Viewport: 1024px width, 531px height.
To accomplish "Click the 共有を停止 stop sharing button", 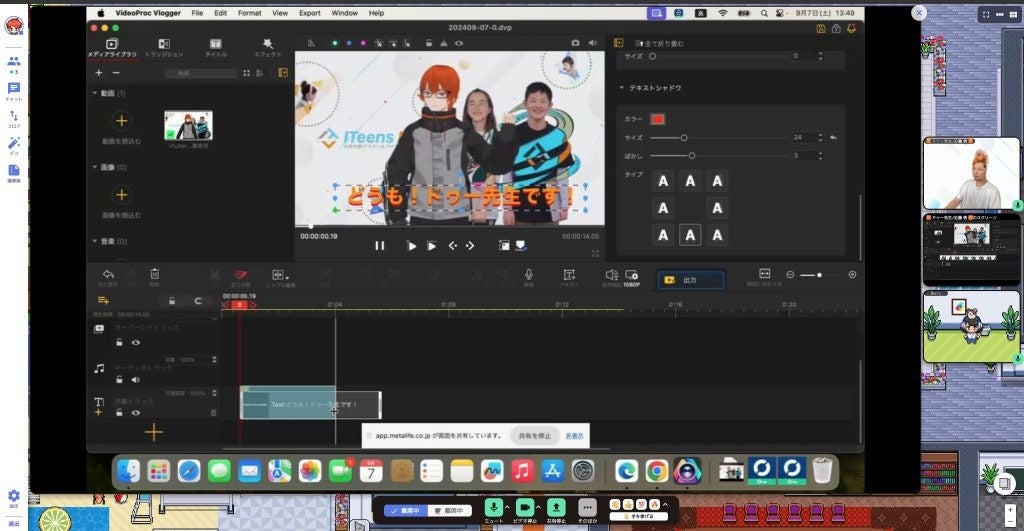I will coord(535,436).
